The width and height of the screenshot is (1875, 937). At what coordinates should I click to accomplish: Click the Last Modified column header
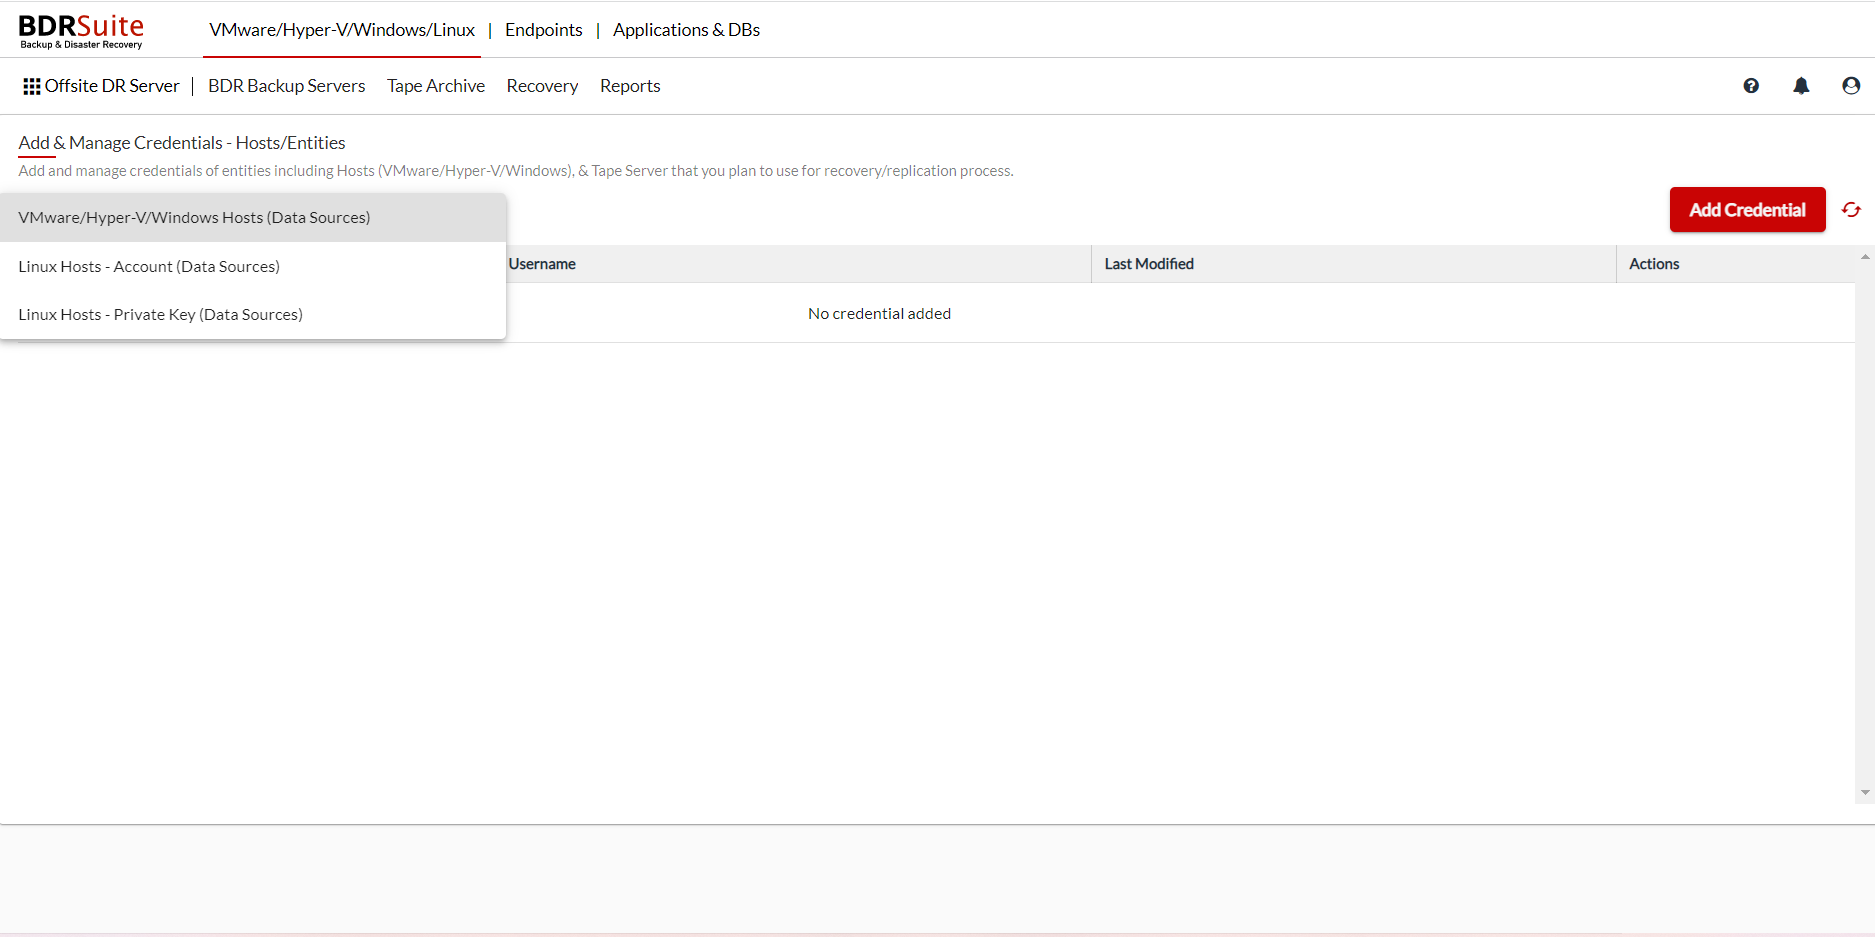[x=1149, y=264]
